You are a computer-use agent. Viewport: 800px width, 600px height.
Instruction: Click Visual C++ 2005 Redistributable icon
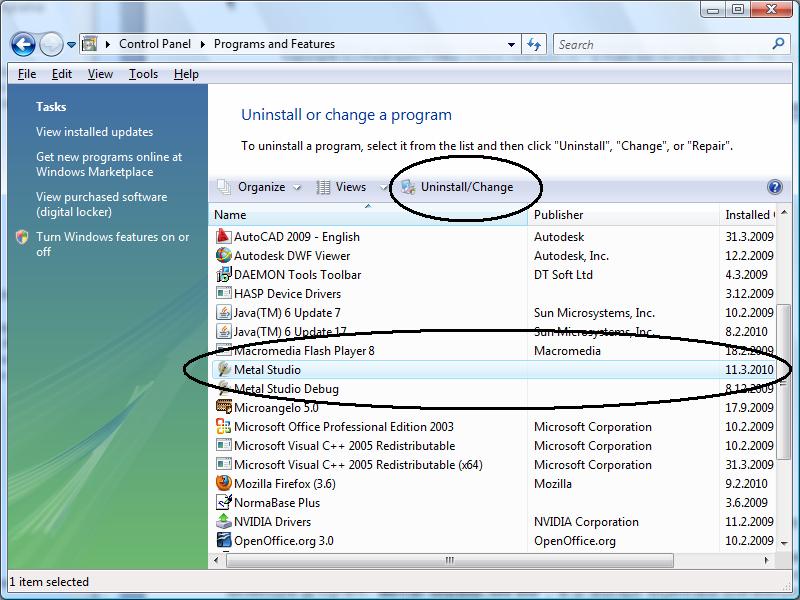(223, 445)
